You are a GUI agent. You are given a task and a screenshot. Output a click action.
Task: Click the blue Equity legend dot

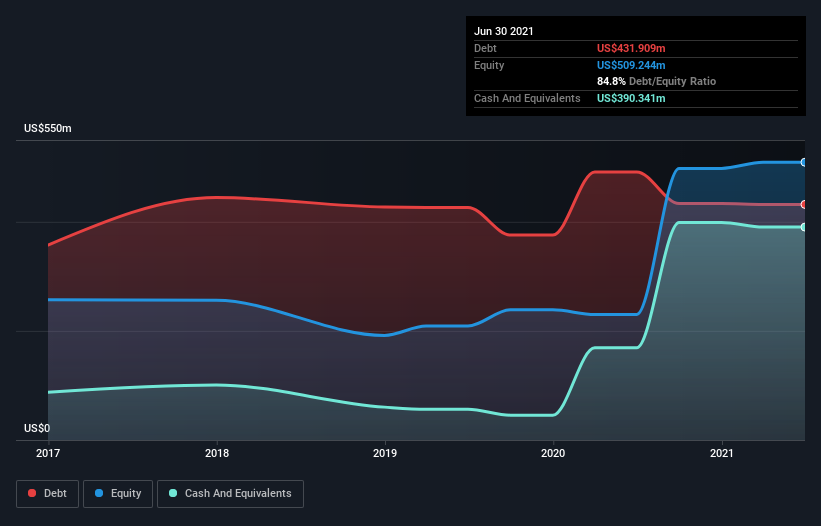(x=99, y=493)
